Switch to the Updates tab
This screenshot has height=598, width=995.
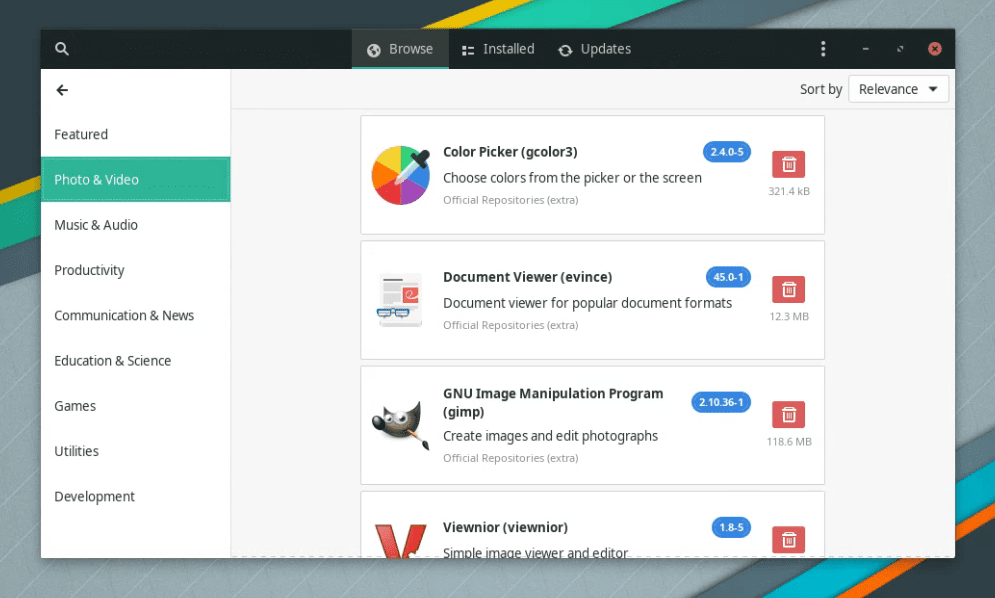coord(595,49)
